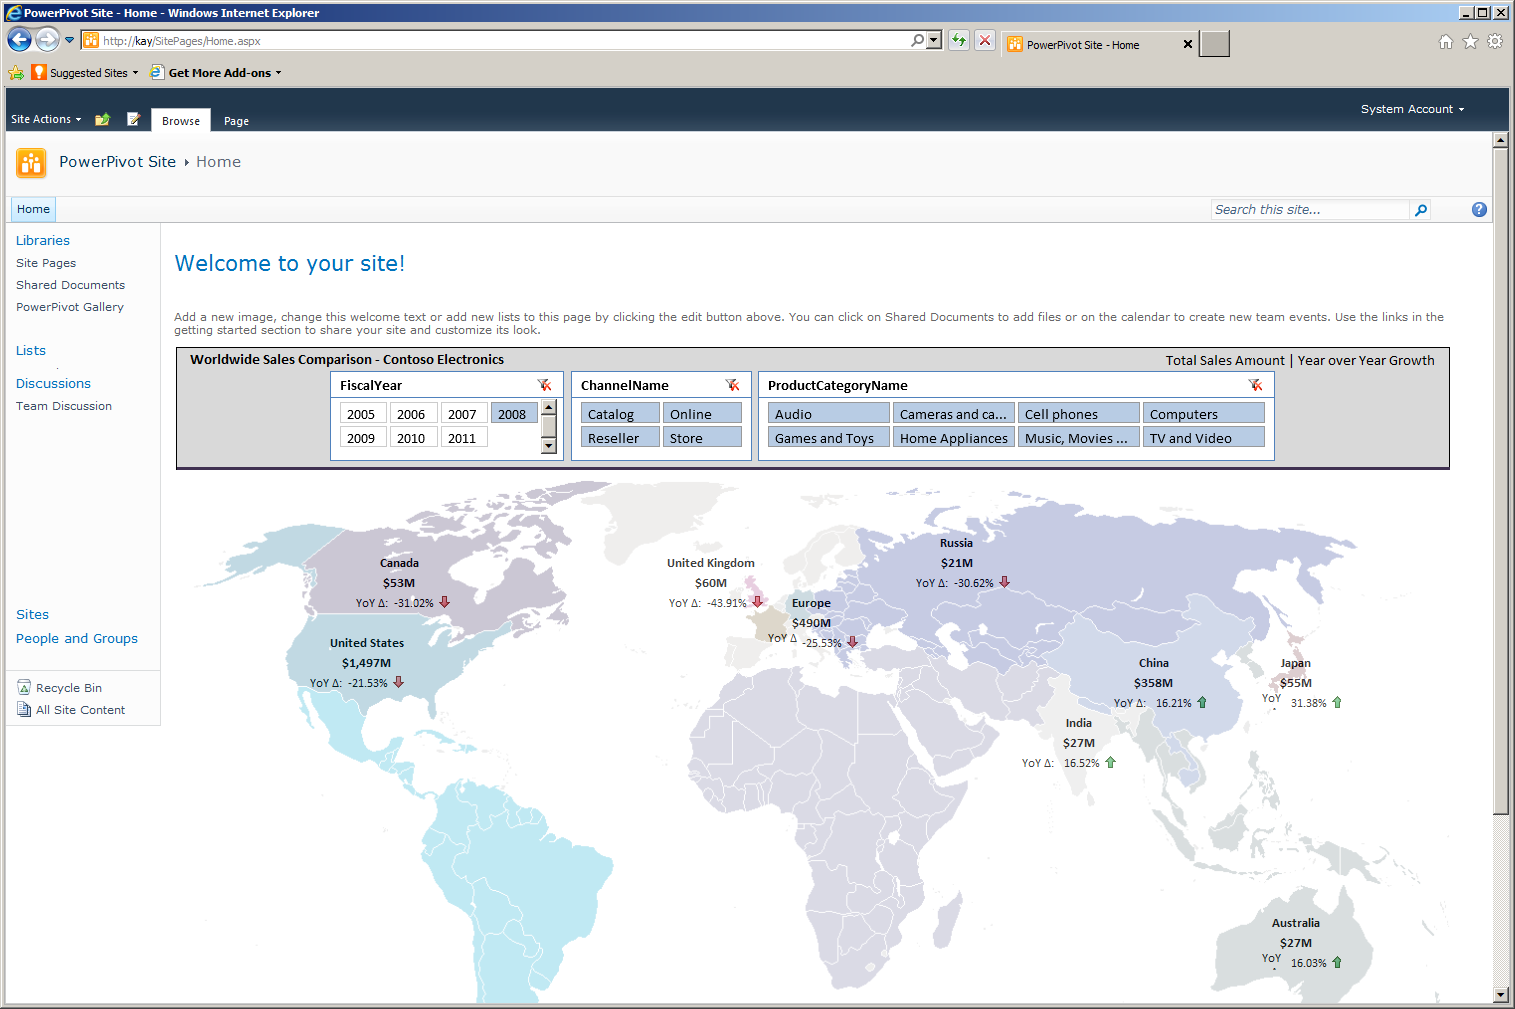This screenshot has width=1515, height=1009.
Task: Open the System Account user menu
Action: (1412, 109)
